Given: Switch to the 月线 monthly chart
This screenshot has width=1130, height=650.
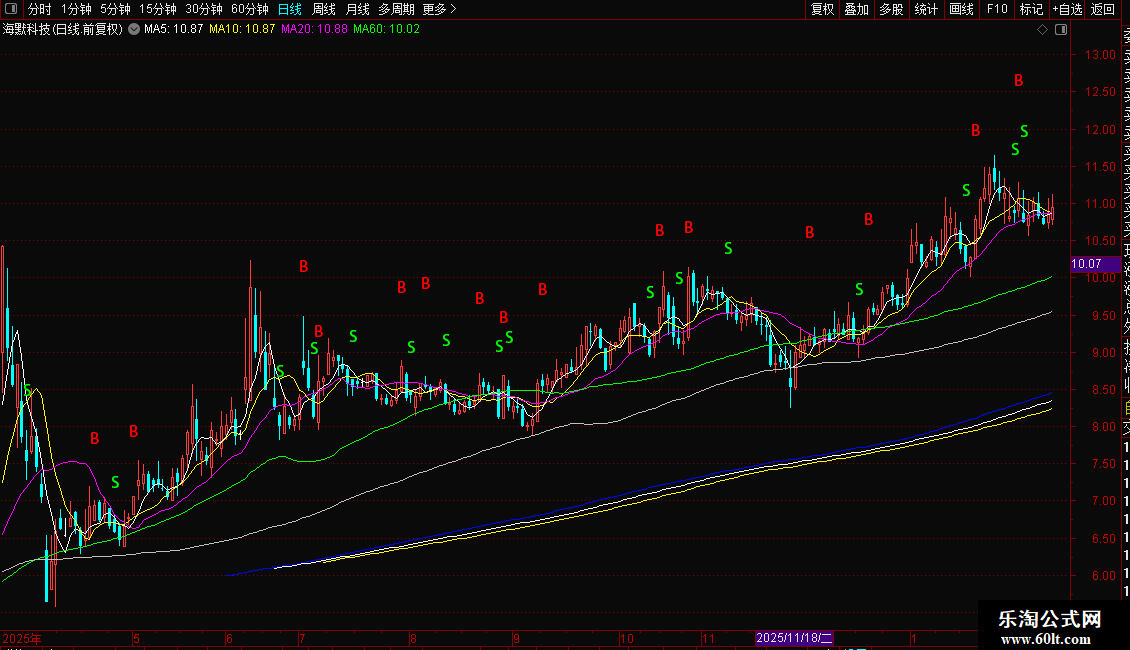Looking at the screenshot, I should [357, 9].
